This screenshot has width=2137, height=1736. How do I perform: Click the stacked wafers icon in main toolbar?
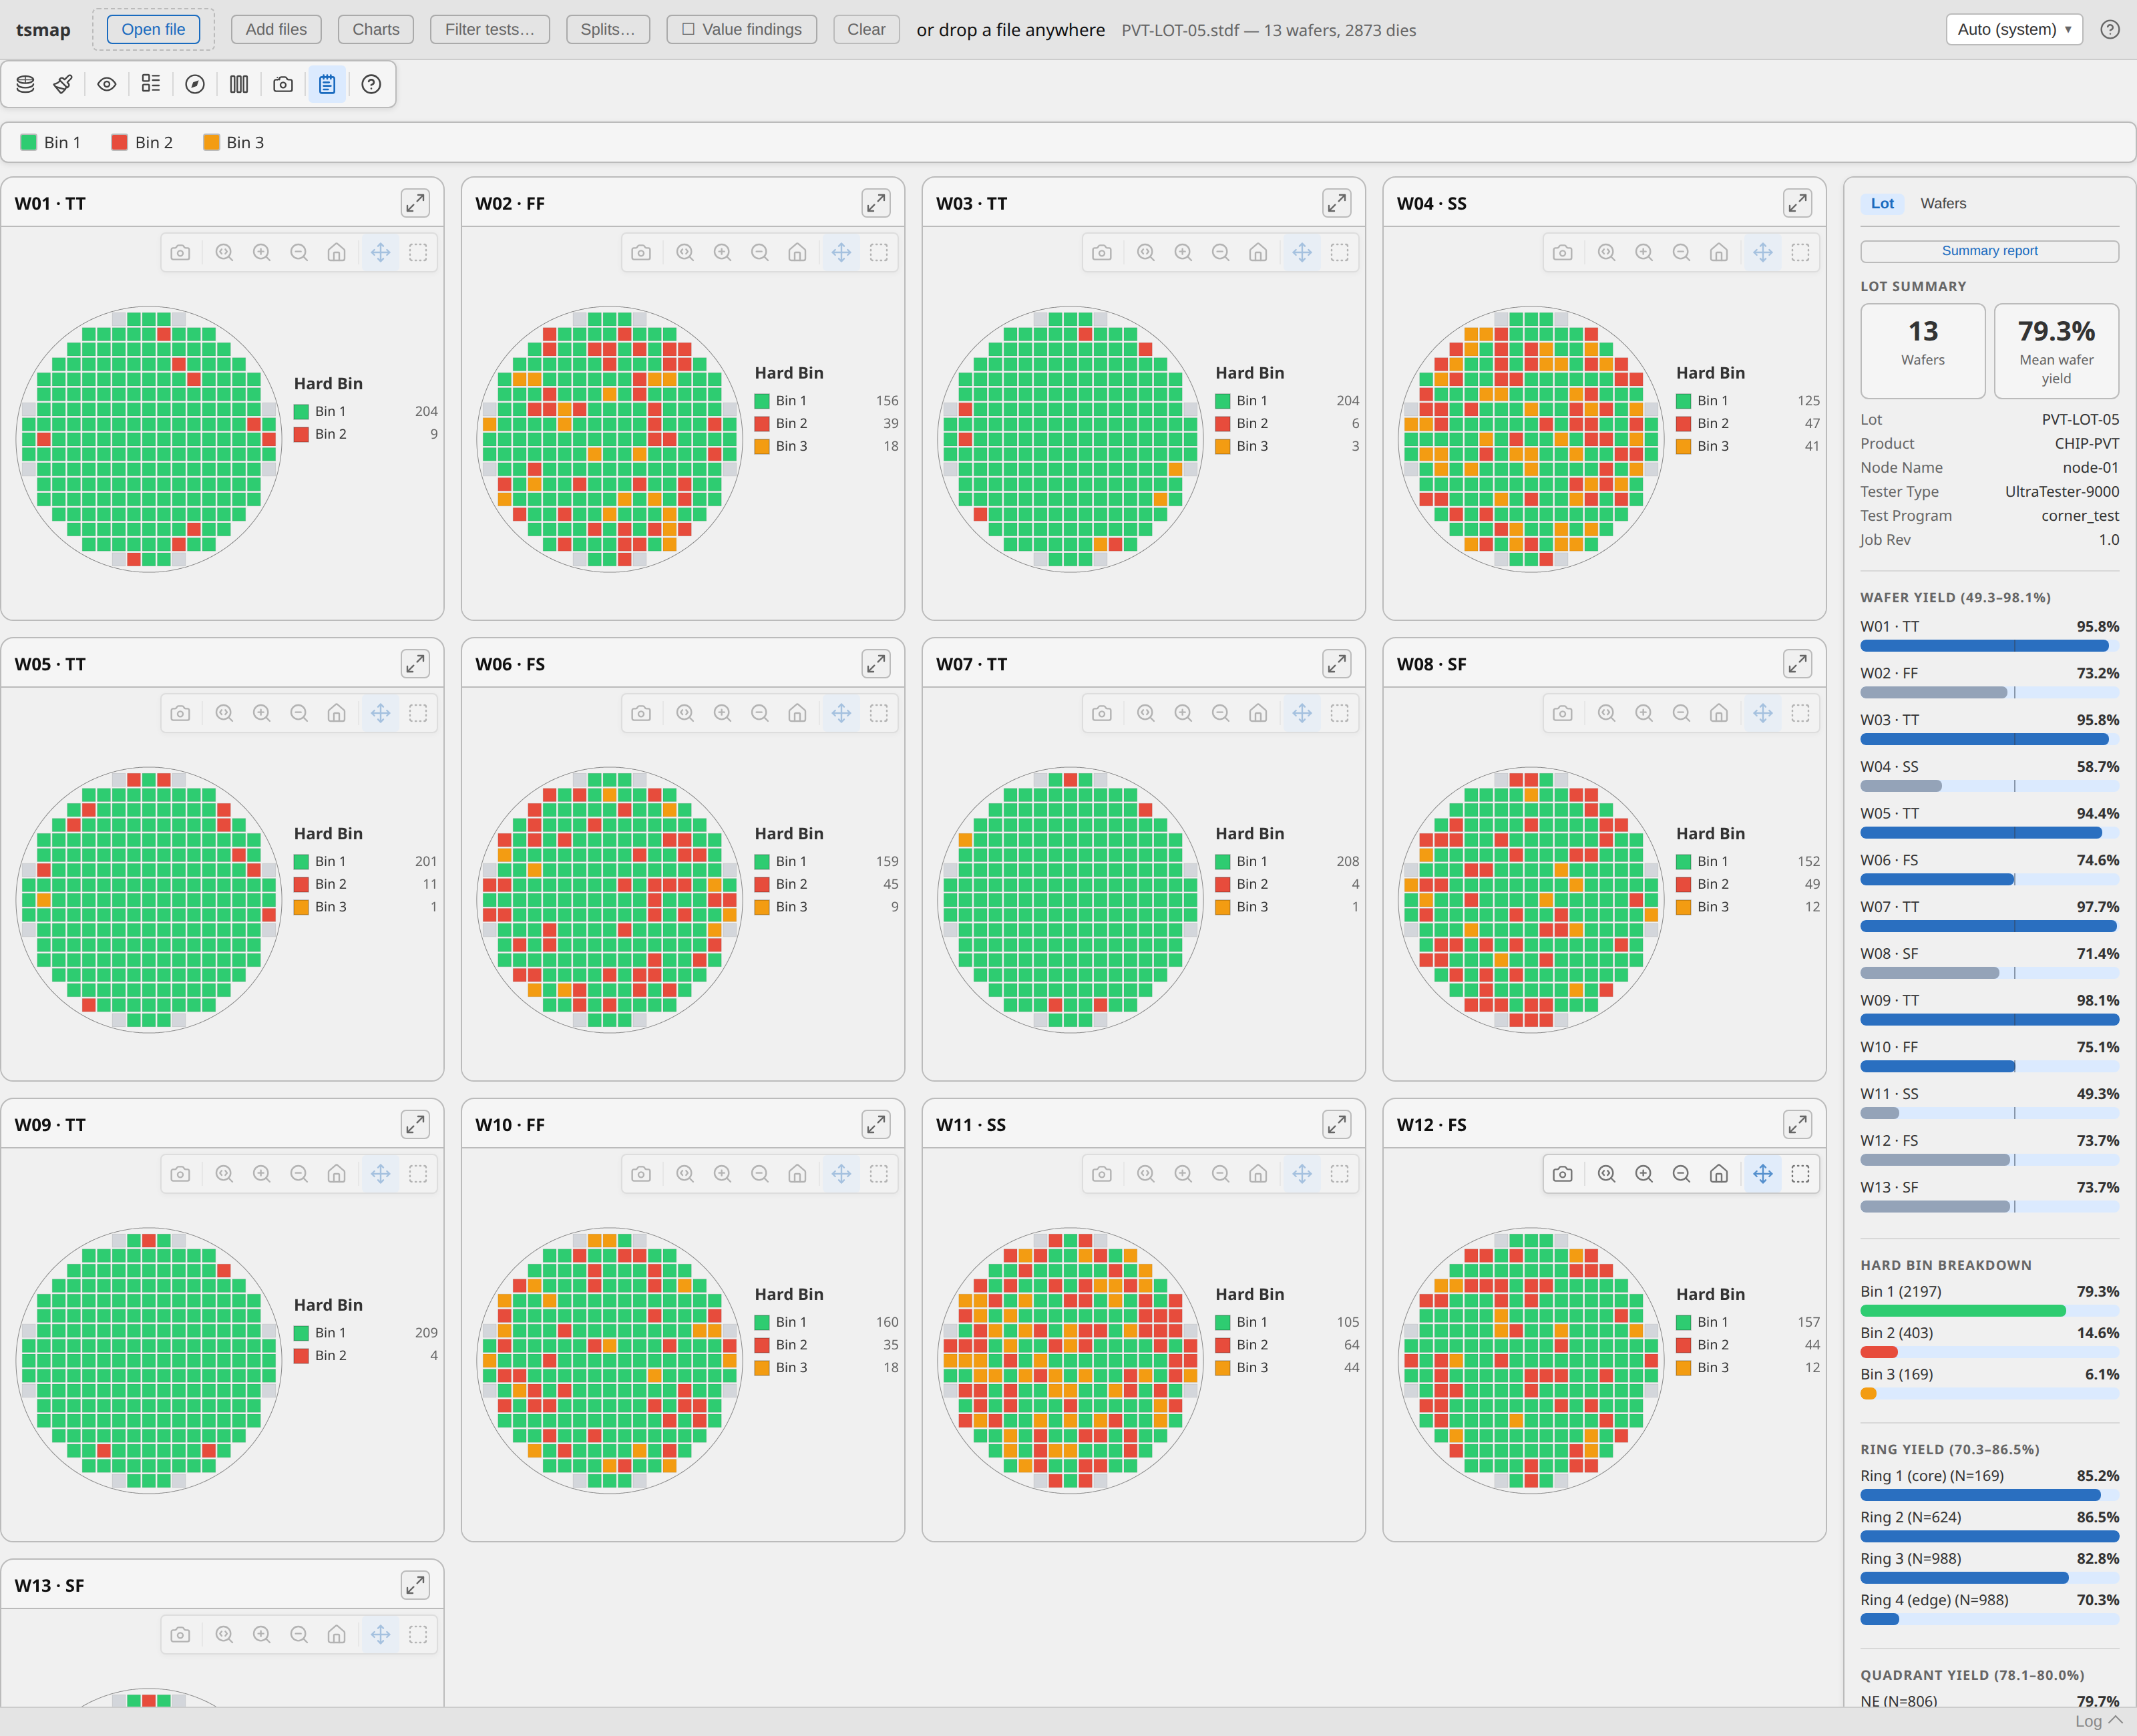[26, 84]
